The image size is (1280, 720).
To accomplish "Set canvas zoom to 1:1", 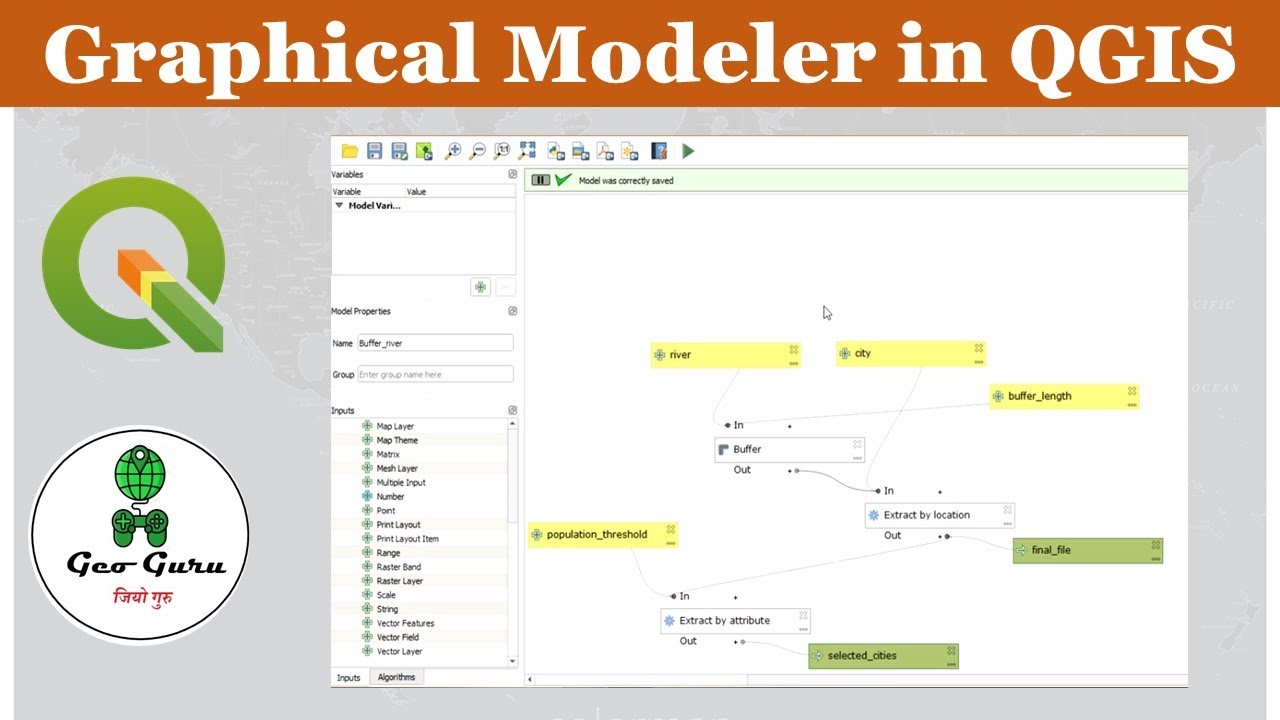I will pyautogui.click(x=502, y=151).
